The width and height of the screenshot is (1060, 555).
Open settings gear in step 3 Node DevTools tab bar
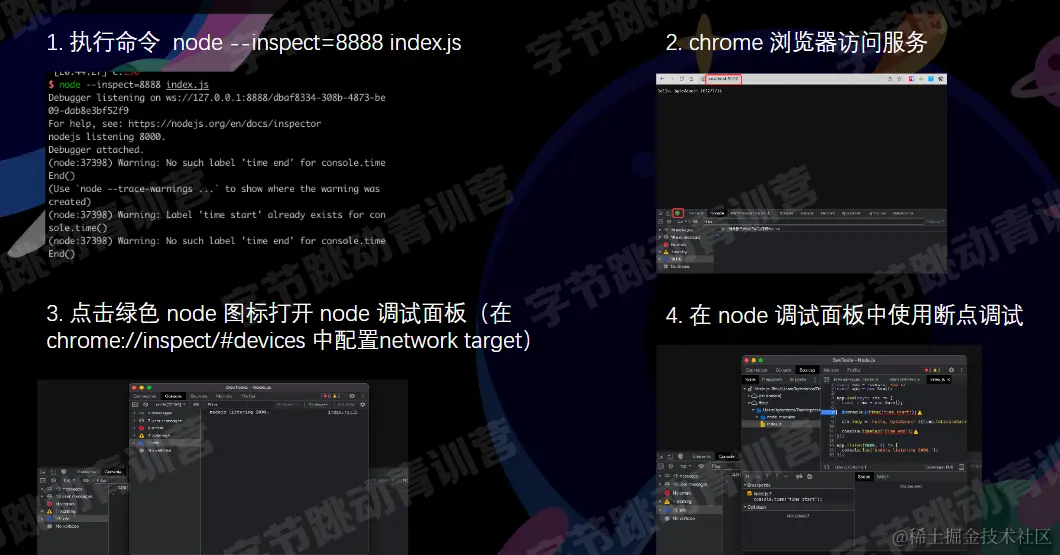(x=352, y=396)
